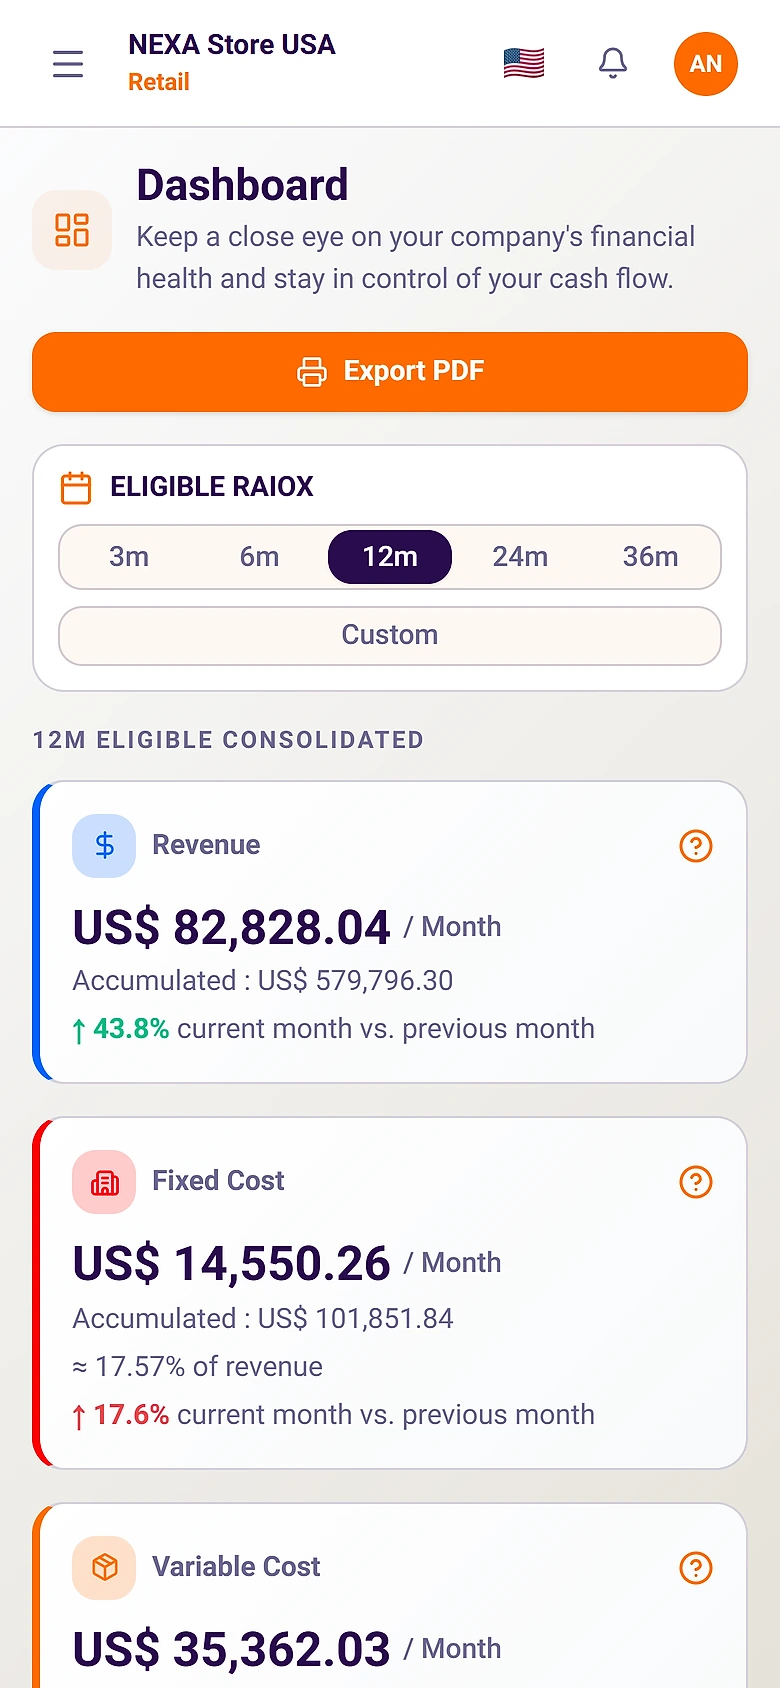Click the Variable Cost card title
780x1688 pixels.
[x=236, y=1567]
